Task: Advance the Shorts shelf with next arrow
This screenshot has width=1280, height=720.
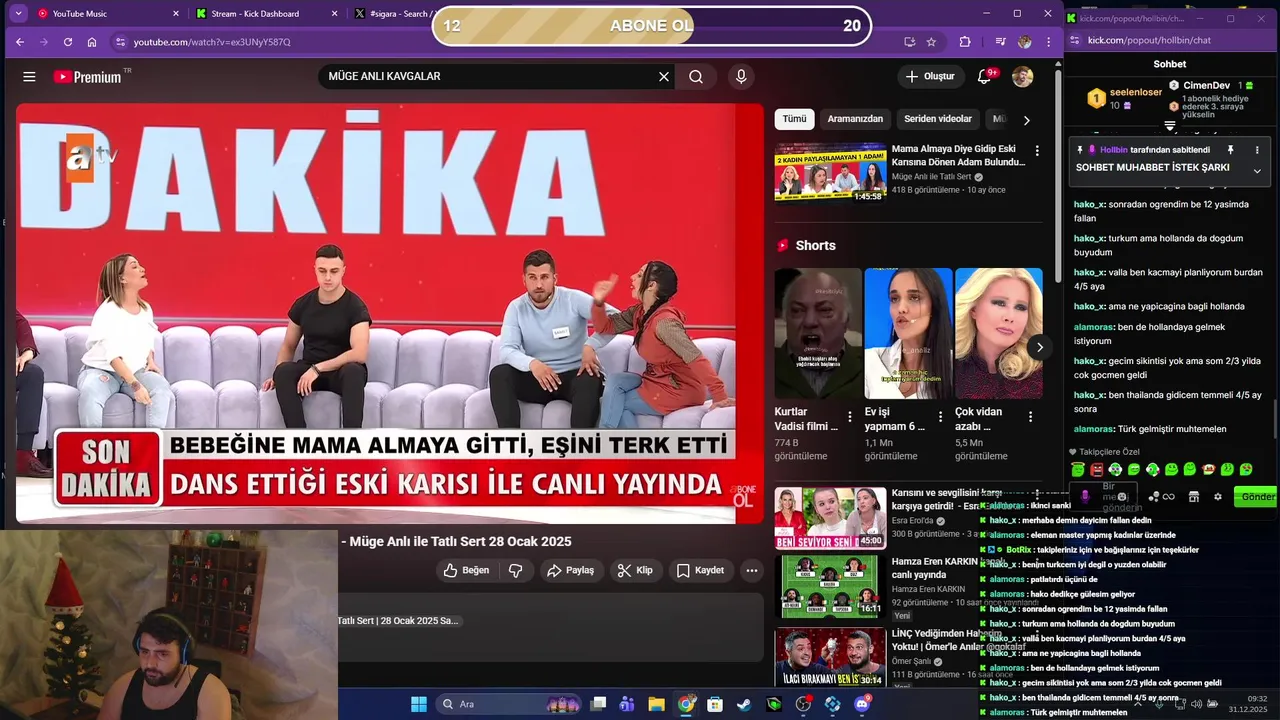Action: [1040, 347]
